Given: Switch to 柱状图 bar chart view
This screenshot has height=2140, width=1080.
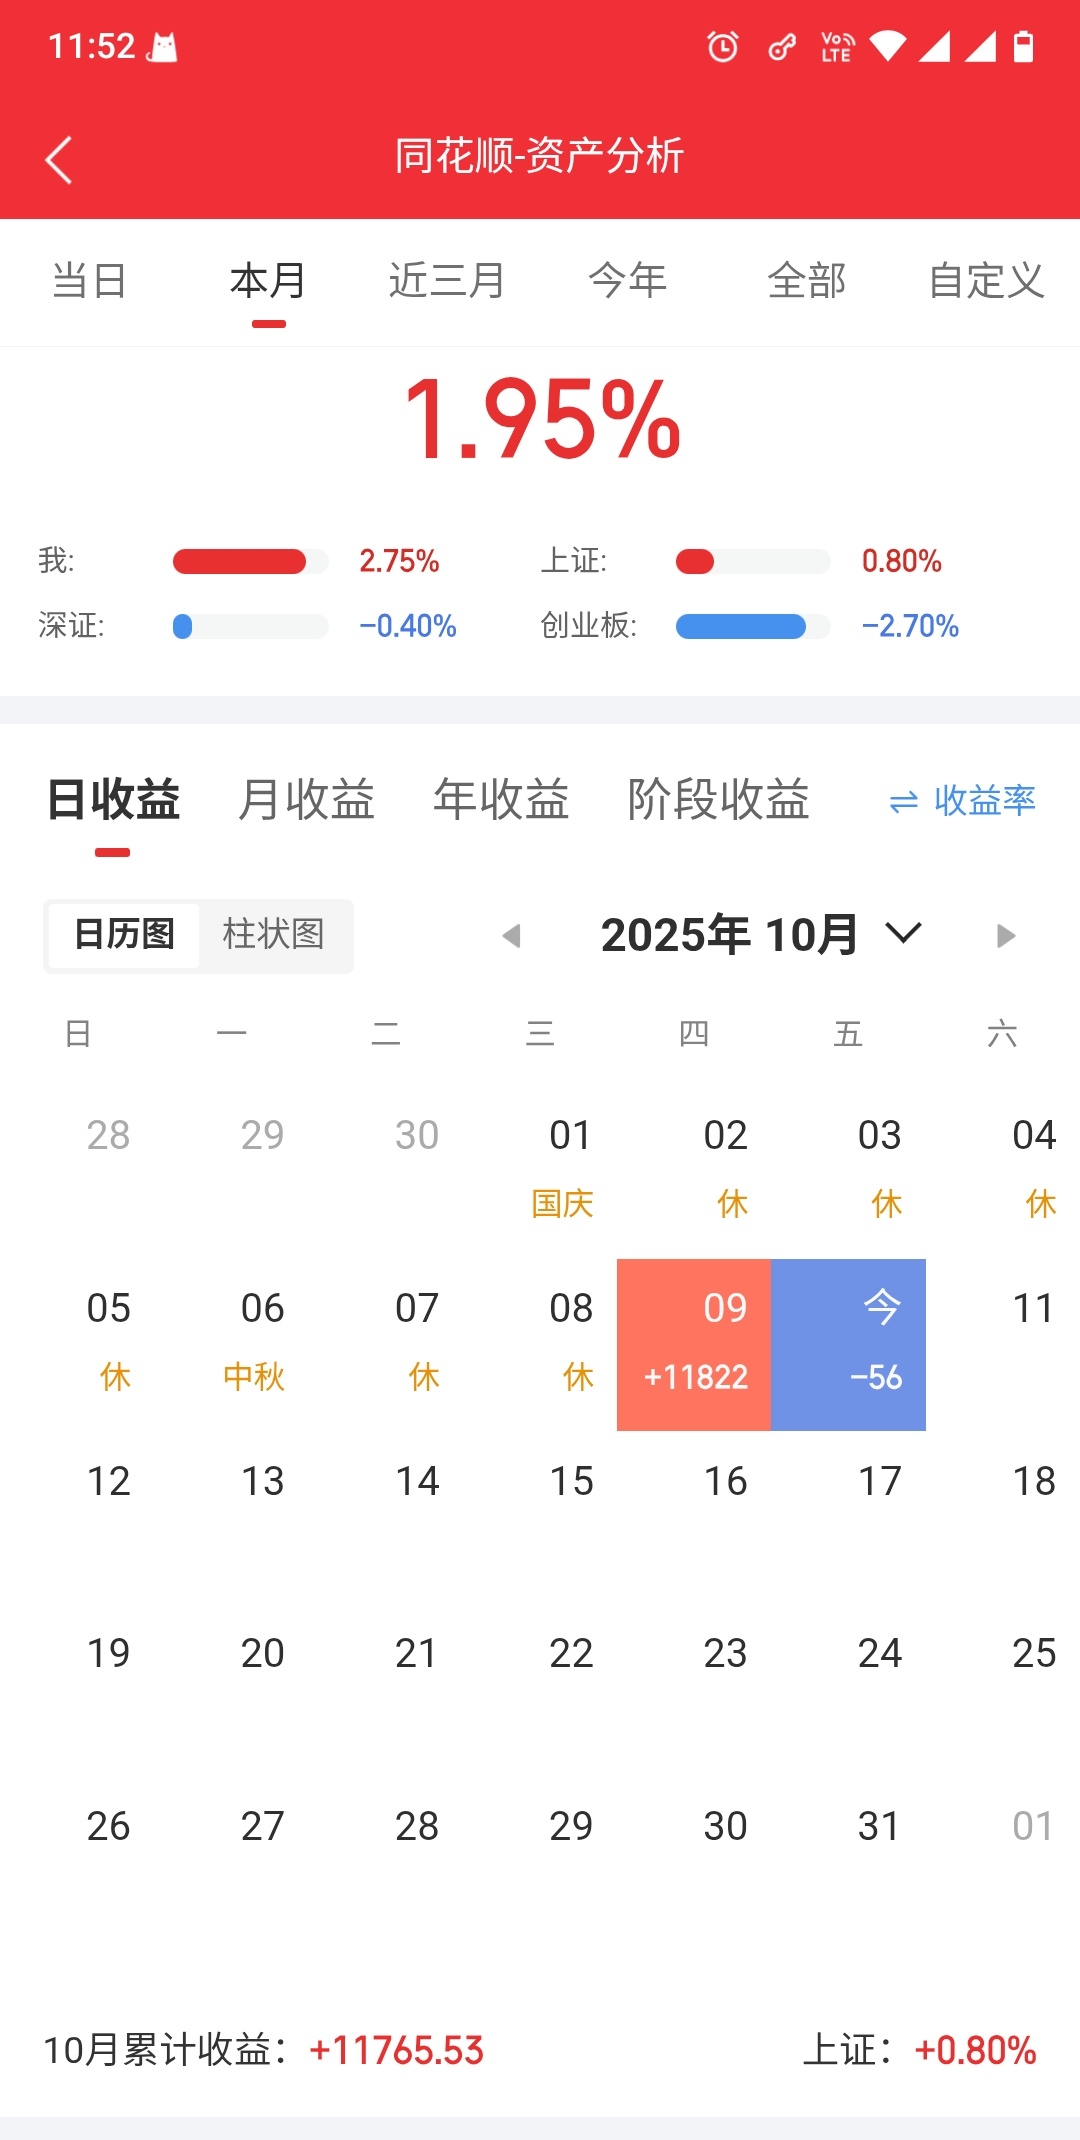Looking at the screenshot, I should [274, 935].
